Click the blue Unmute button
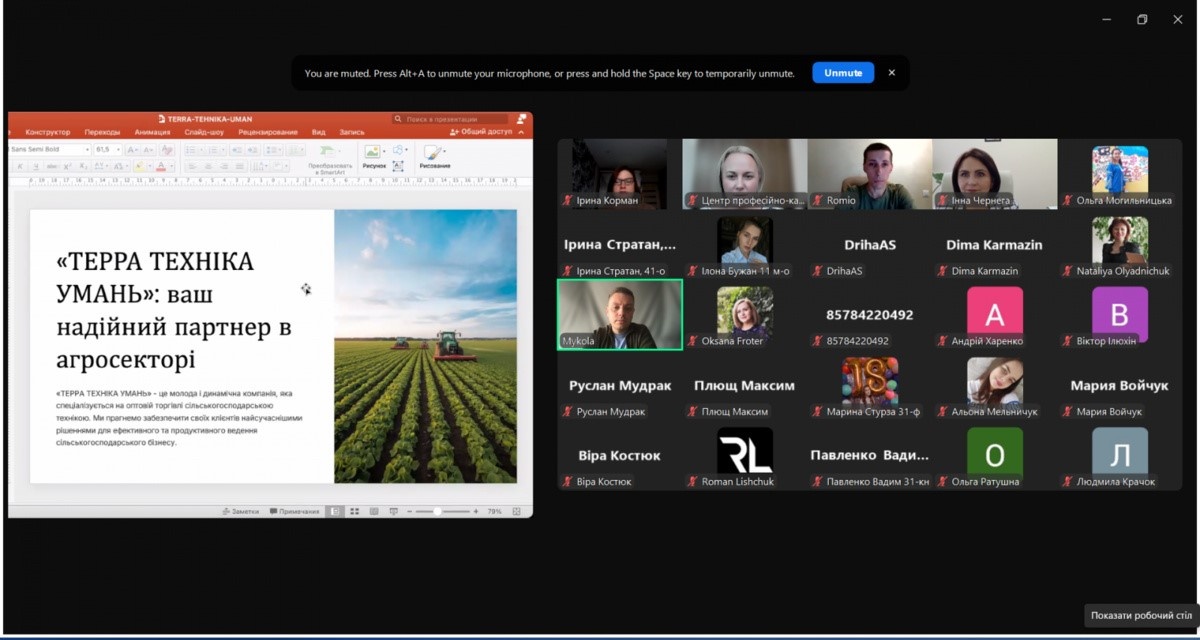Screen dimensions: 1200x640 click(843, 73)
